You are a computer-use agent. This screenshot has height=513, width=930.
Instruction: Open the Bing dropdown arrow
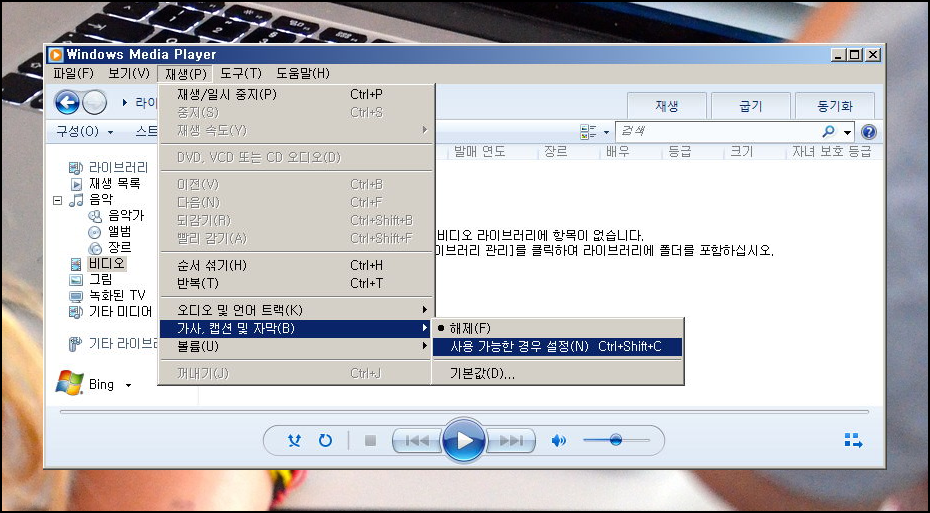(128, 385)
